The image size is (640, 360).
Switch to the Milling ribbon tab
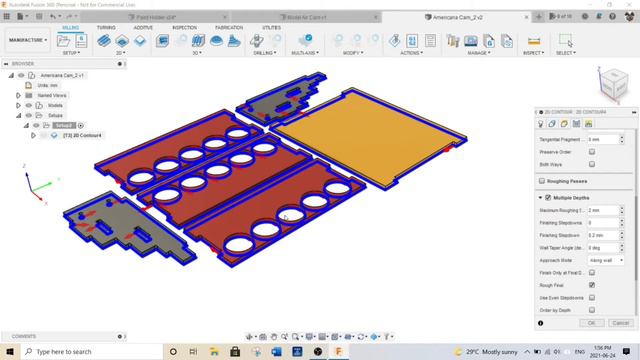coord(70,27)
